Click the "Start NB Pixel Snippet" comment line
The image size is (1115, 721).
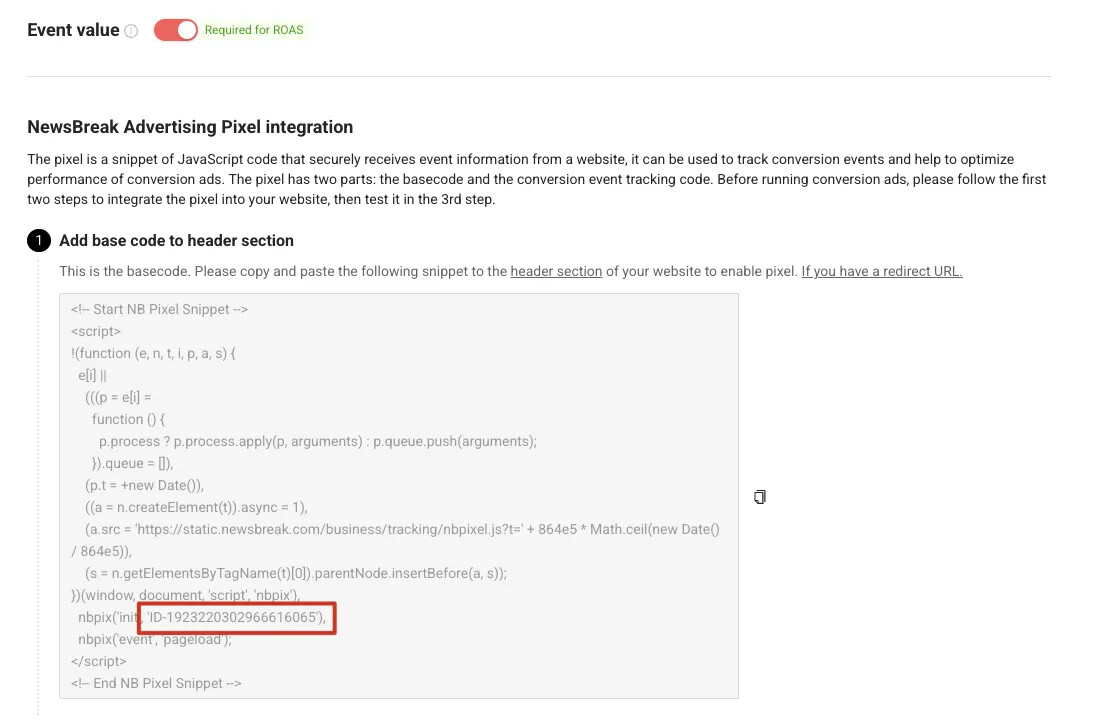point(160,310)
